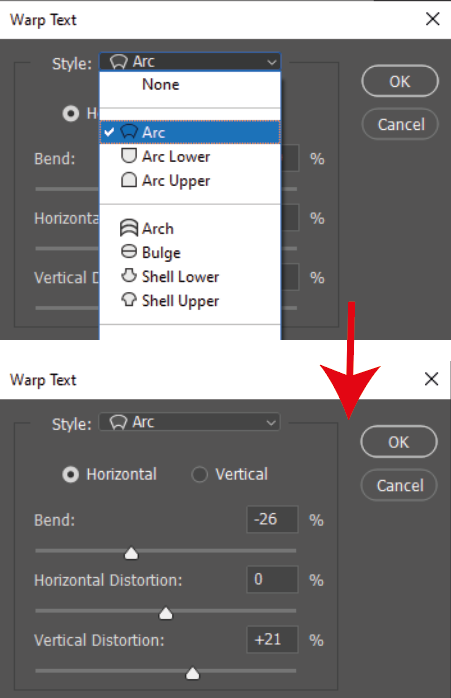Click the partially hidden radio button in upper dialog
The width and height of the screenshot is (451, 698).
point(71,114)
